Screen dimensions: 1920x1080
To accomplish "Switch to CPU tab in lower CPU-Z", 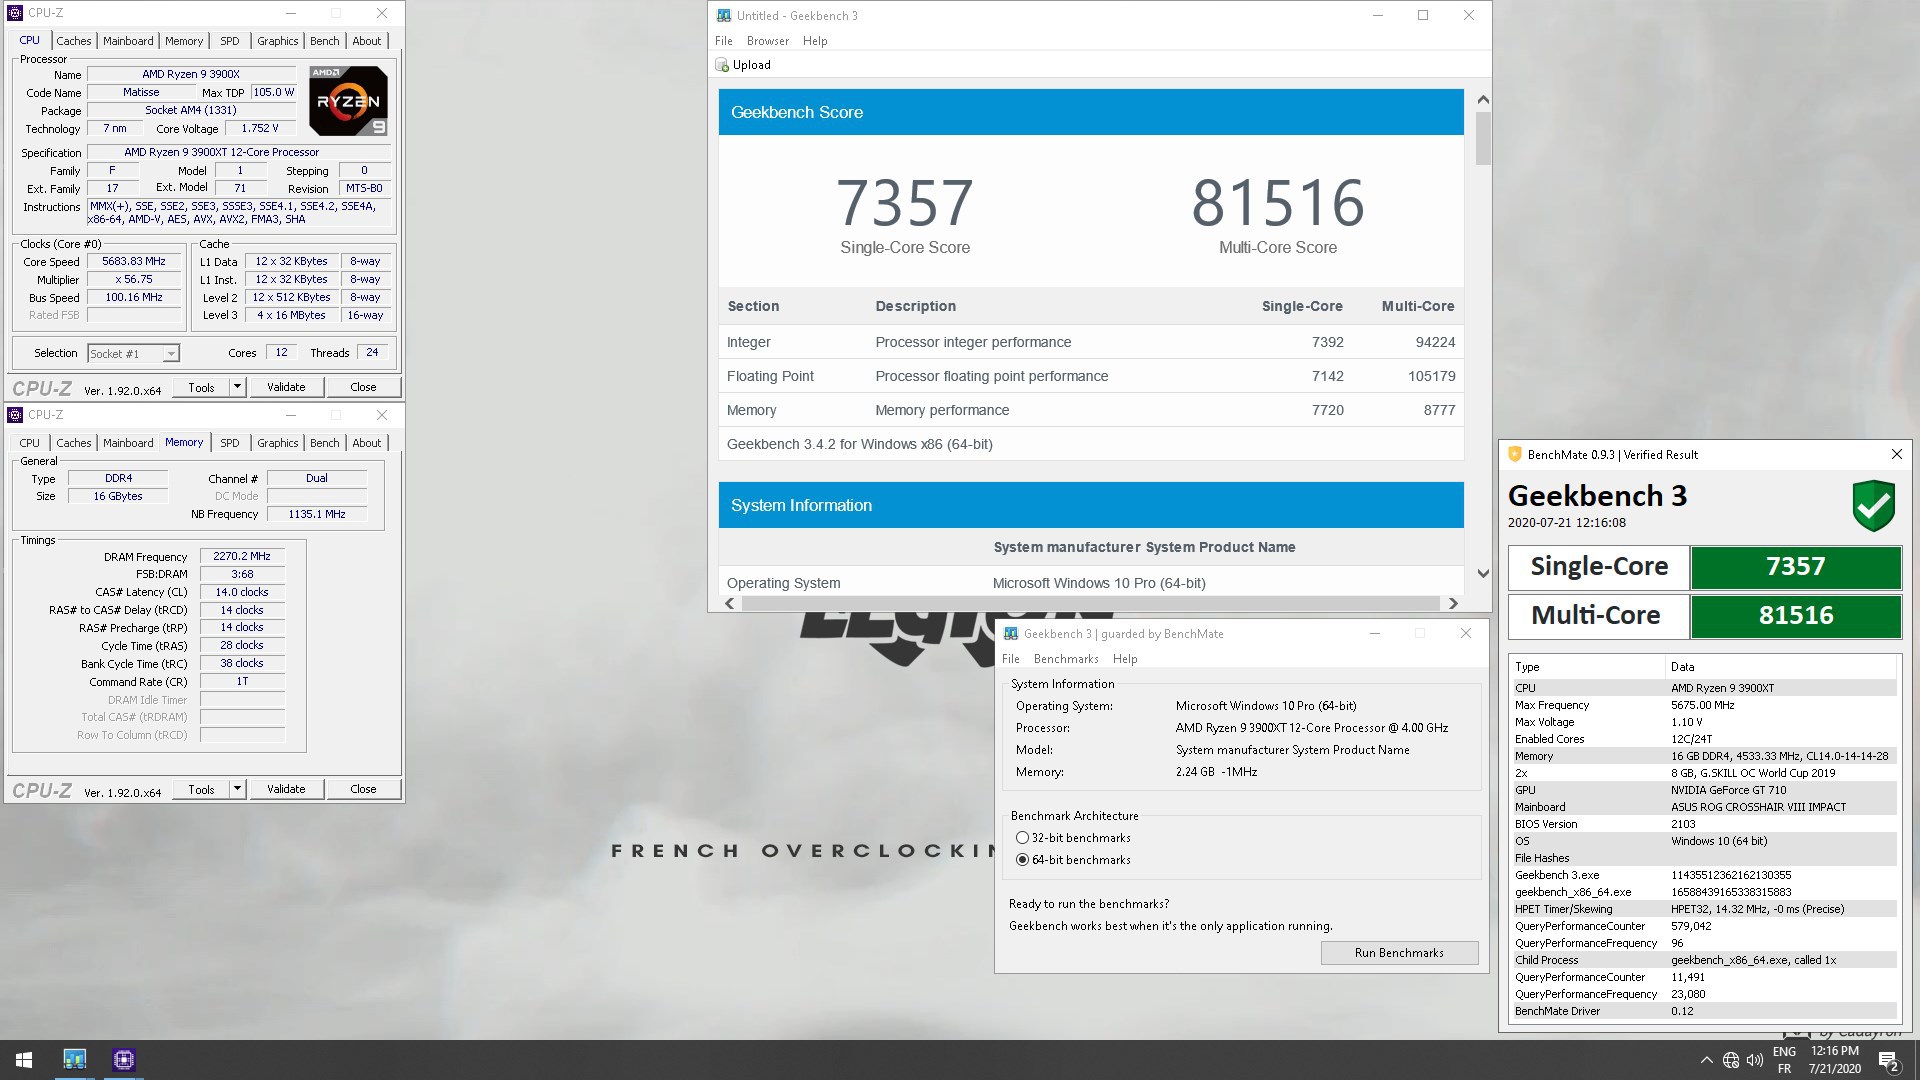I will [x=30, y=443].
